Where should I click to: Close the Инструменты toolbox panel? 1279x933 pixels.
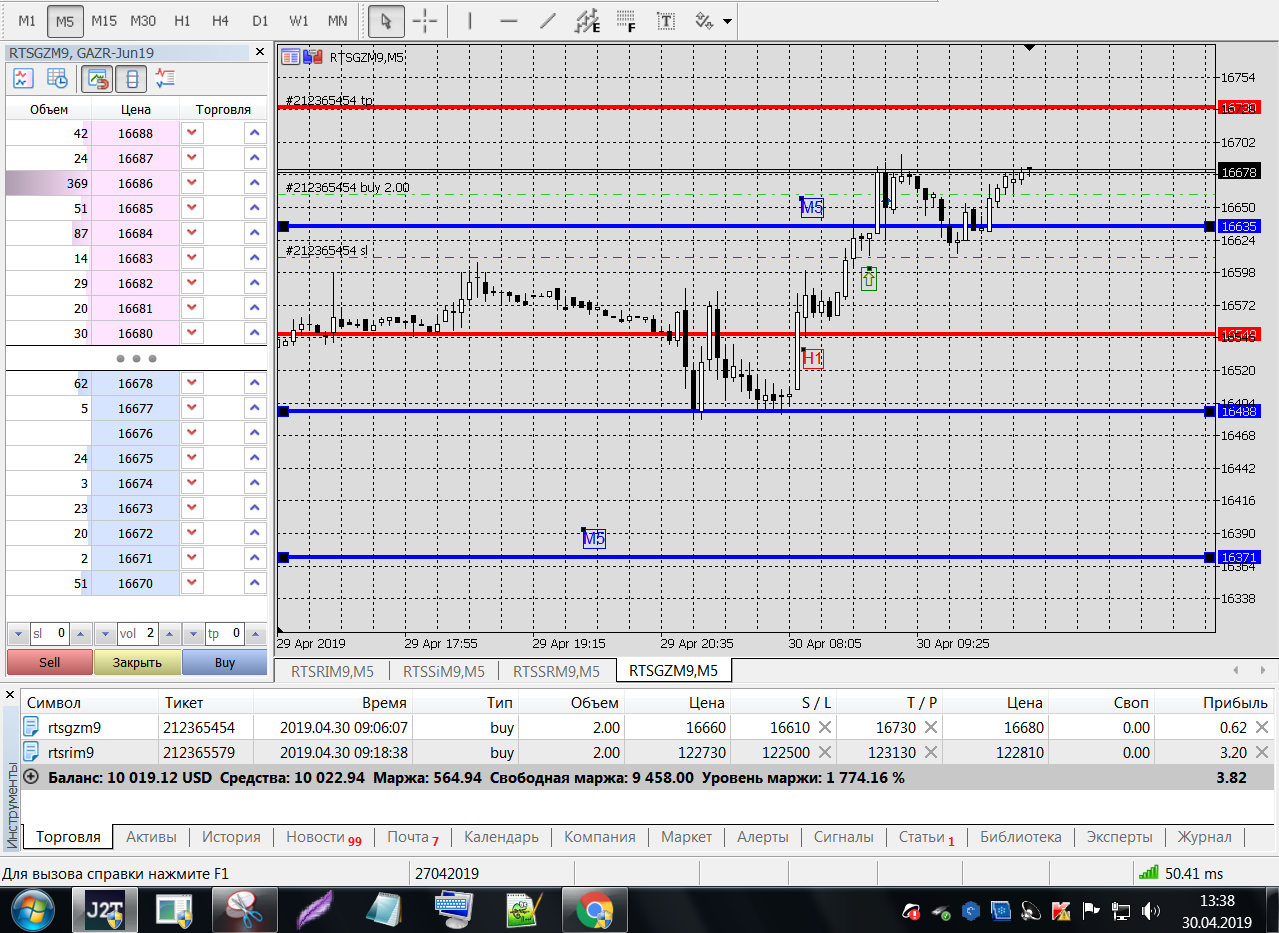tap(10, 694)
